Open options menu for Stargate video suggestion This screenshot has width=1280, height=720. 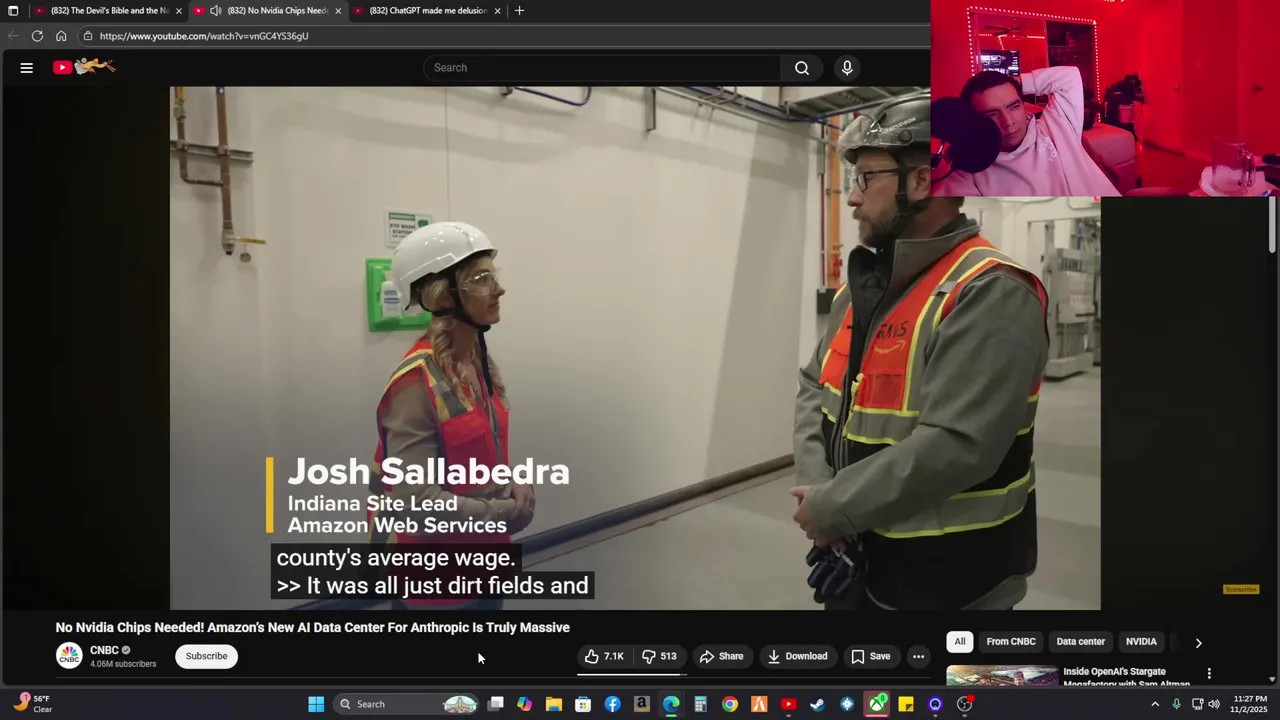point(1209,674)
